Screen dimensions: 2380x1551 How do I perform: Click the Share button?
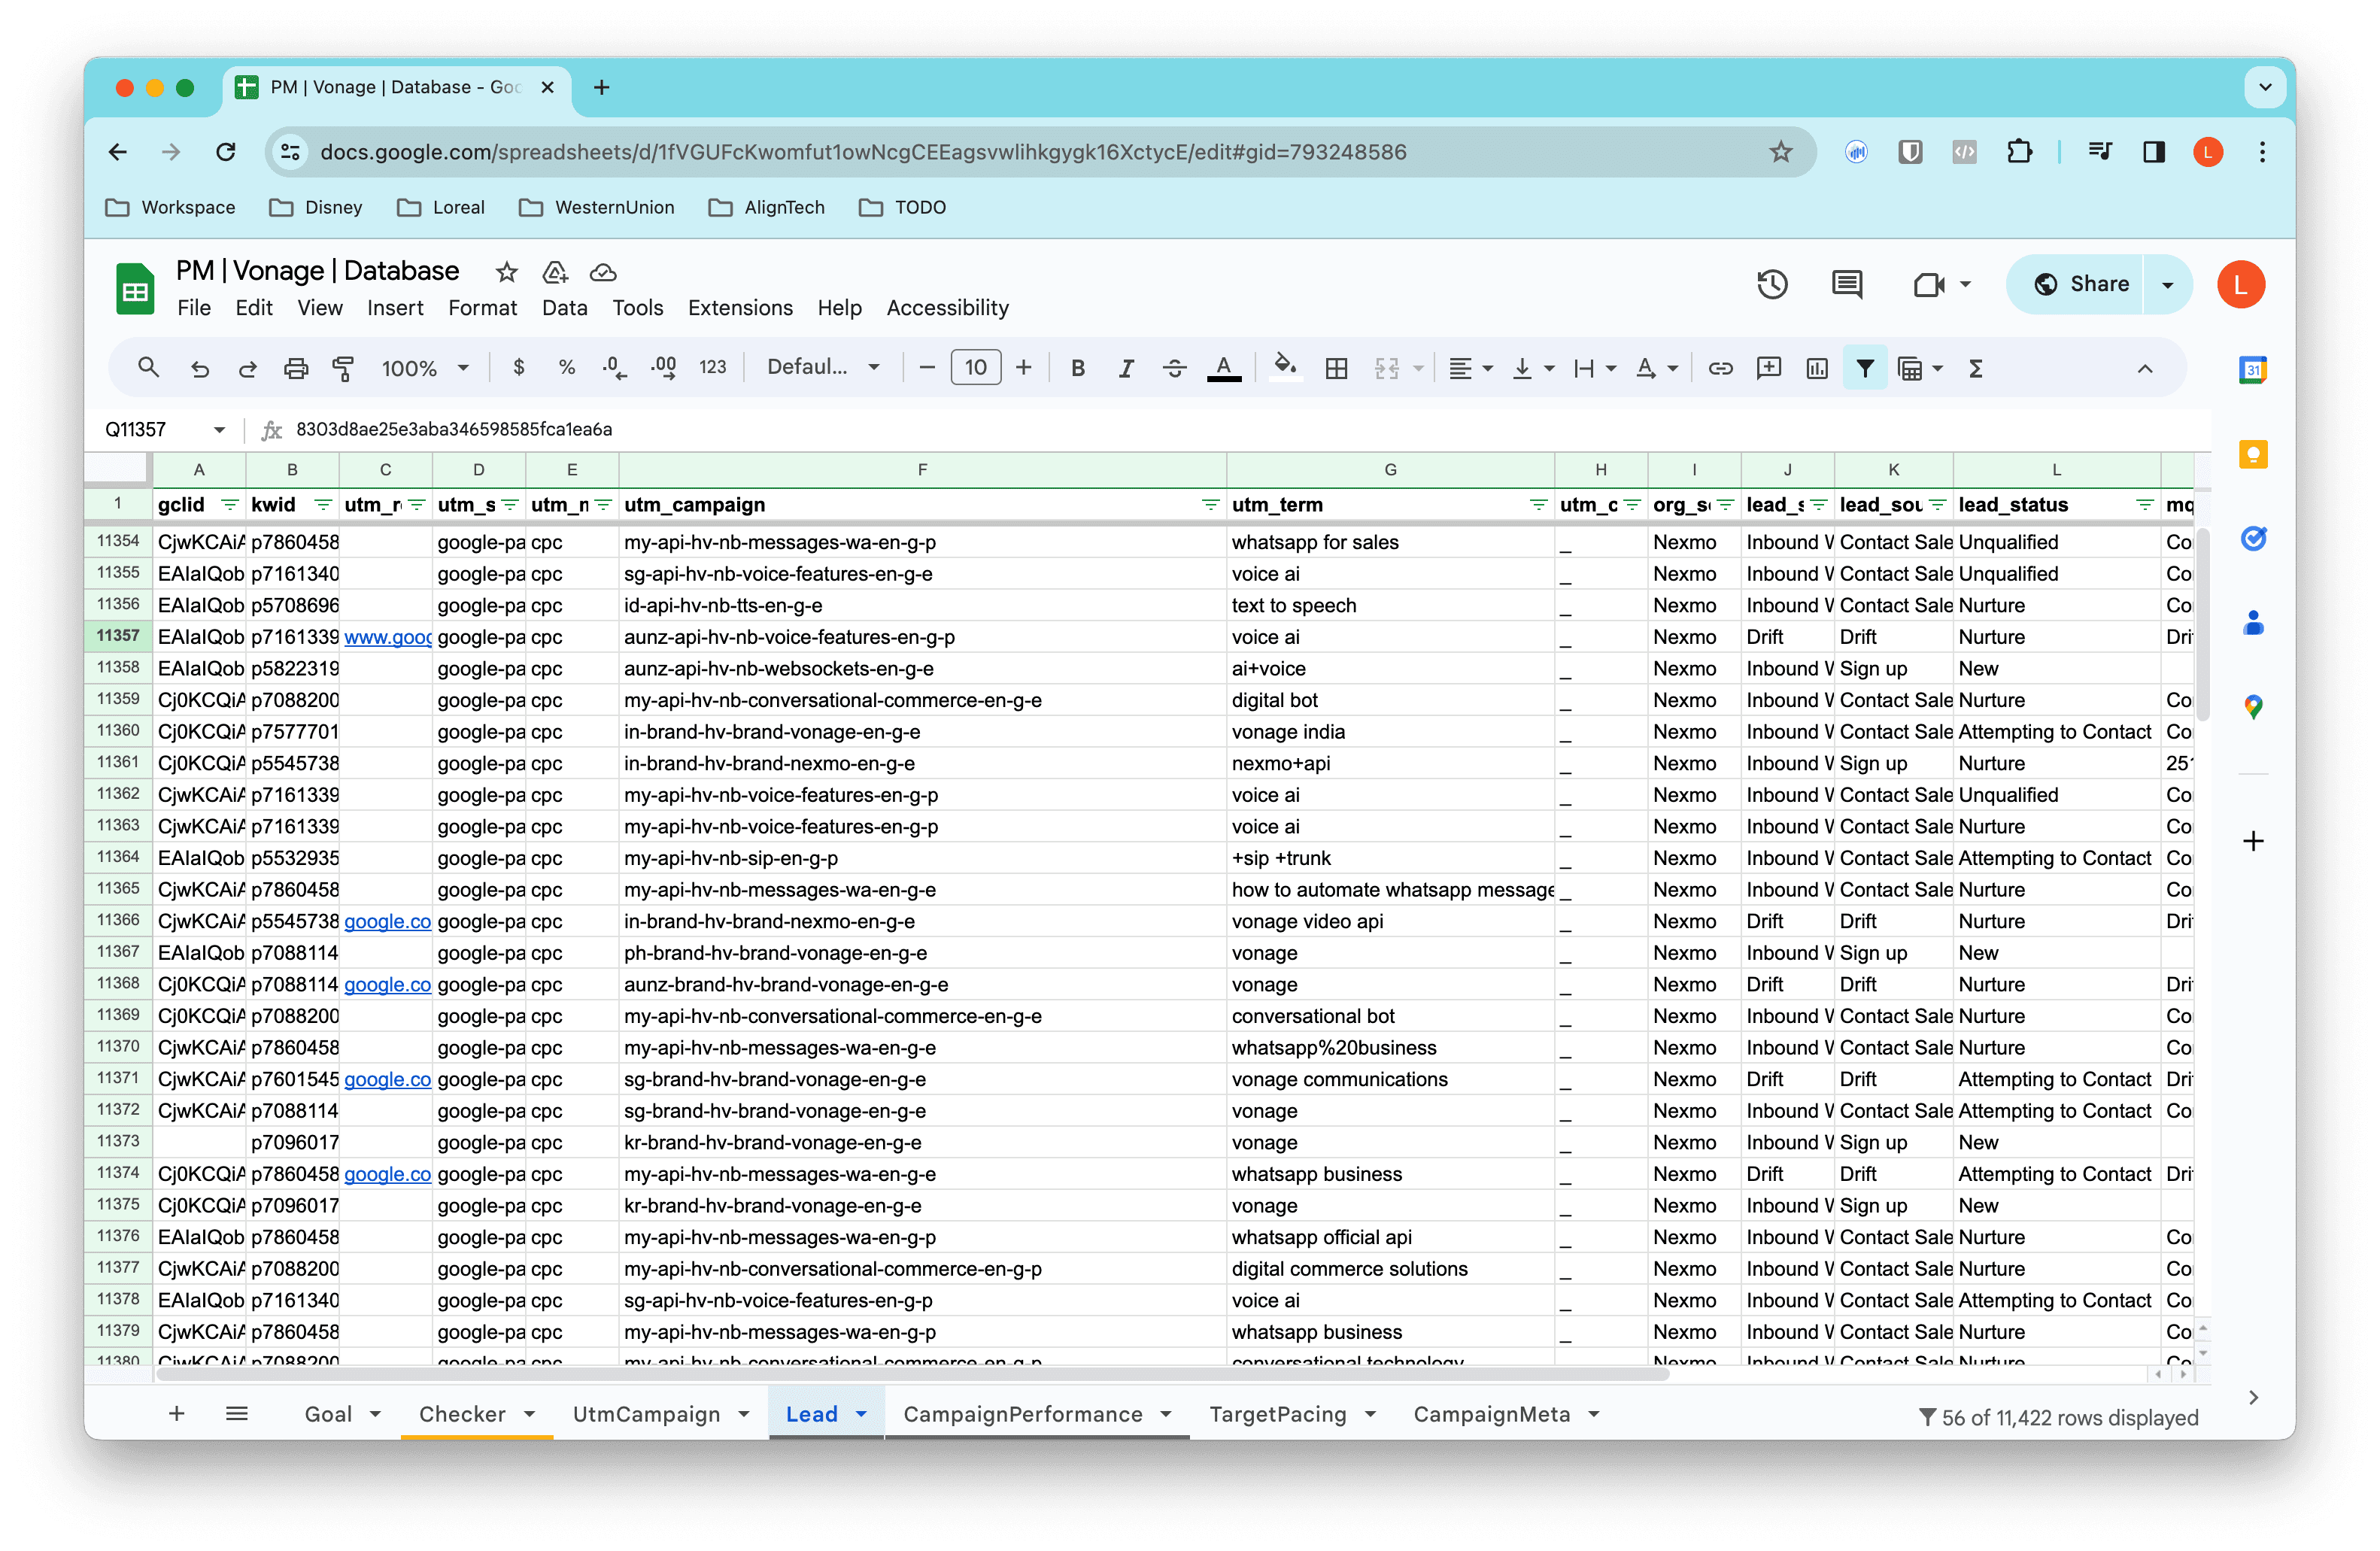2081,284
